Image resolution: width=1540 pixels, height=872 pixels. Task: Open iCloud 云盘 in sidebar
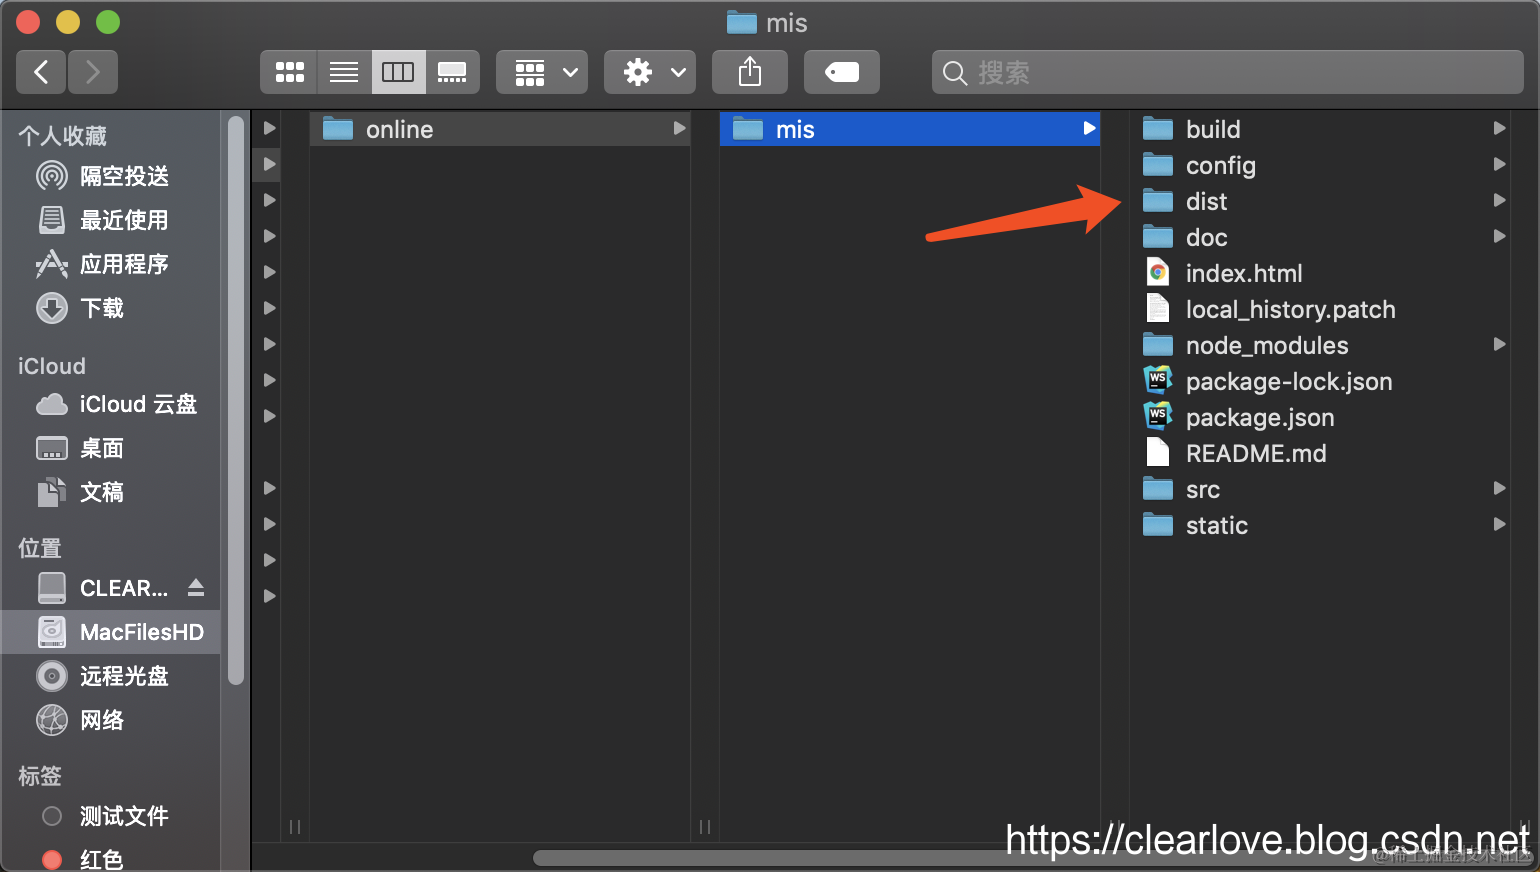111,404
